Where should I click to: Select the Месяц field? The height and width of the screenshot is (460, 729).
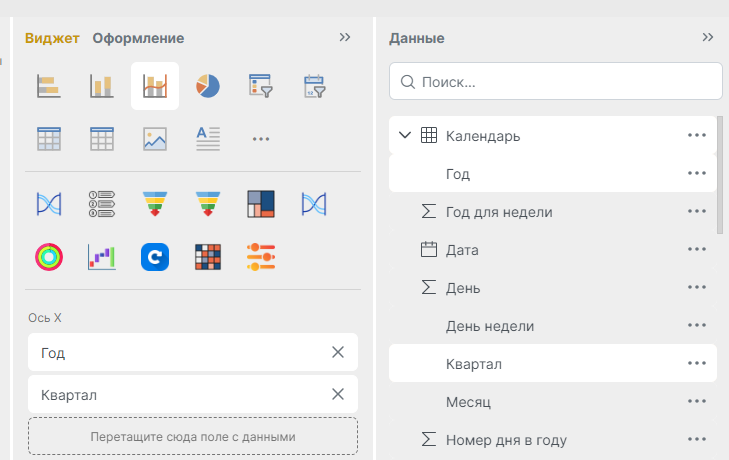click(553, 401)
